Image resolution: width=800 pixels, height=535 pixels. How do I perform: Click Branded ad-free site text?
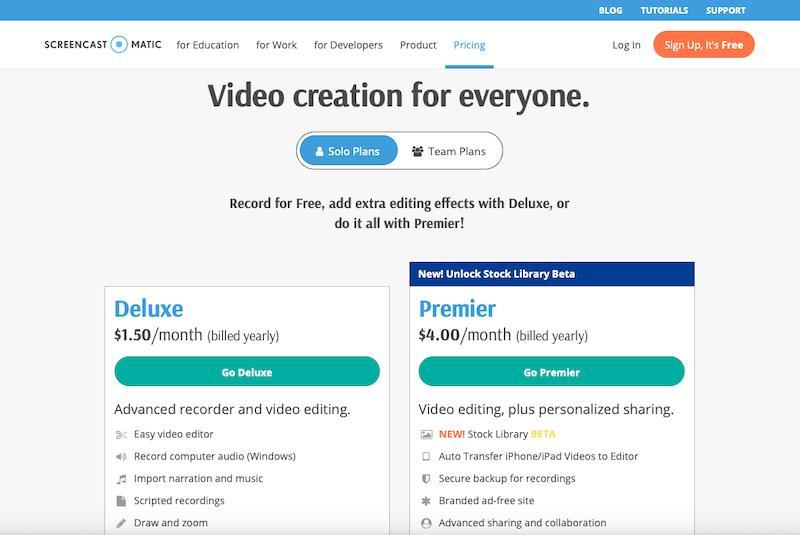[486, 500]
